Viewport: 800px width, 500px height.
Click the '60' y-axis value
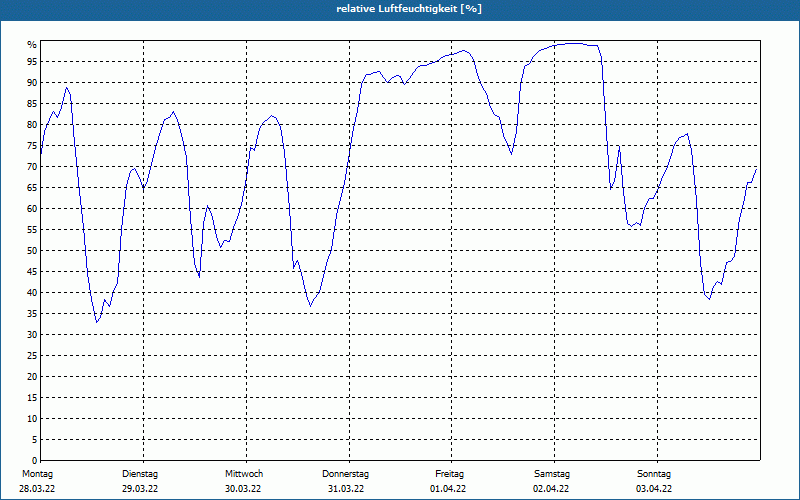pyautogui.click(x=32, y=209)
